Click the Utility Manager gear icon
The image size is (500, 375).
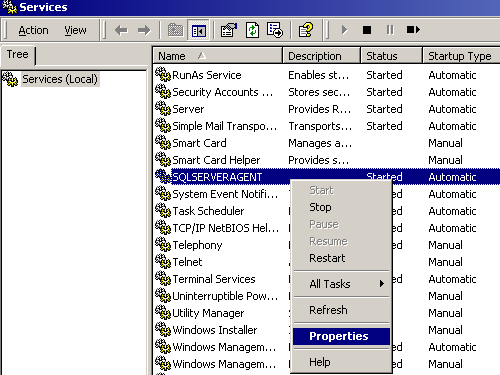tap(163, 312)
